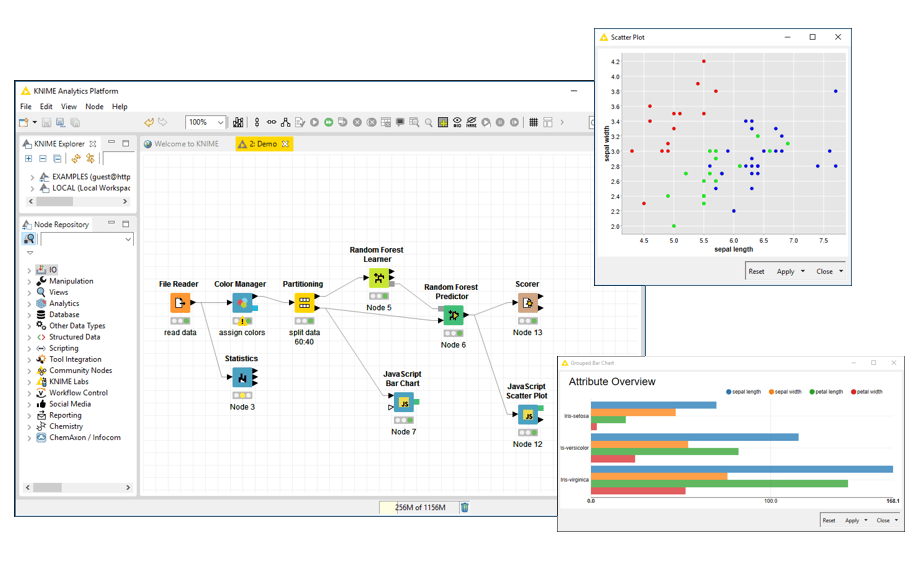The width and height of the screenshot is (920, 567).
Task: Cancel all running nodes with the double-X icon
Action: pyautogui.click(x=371, y=122)
